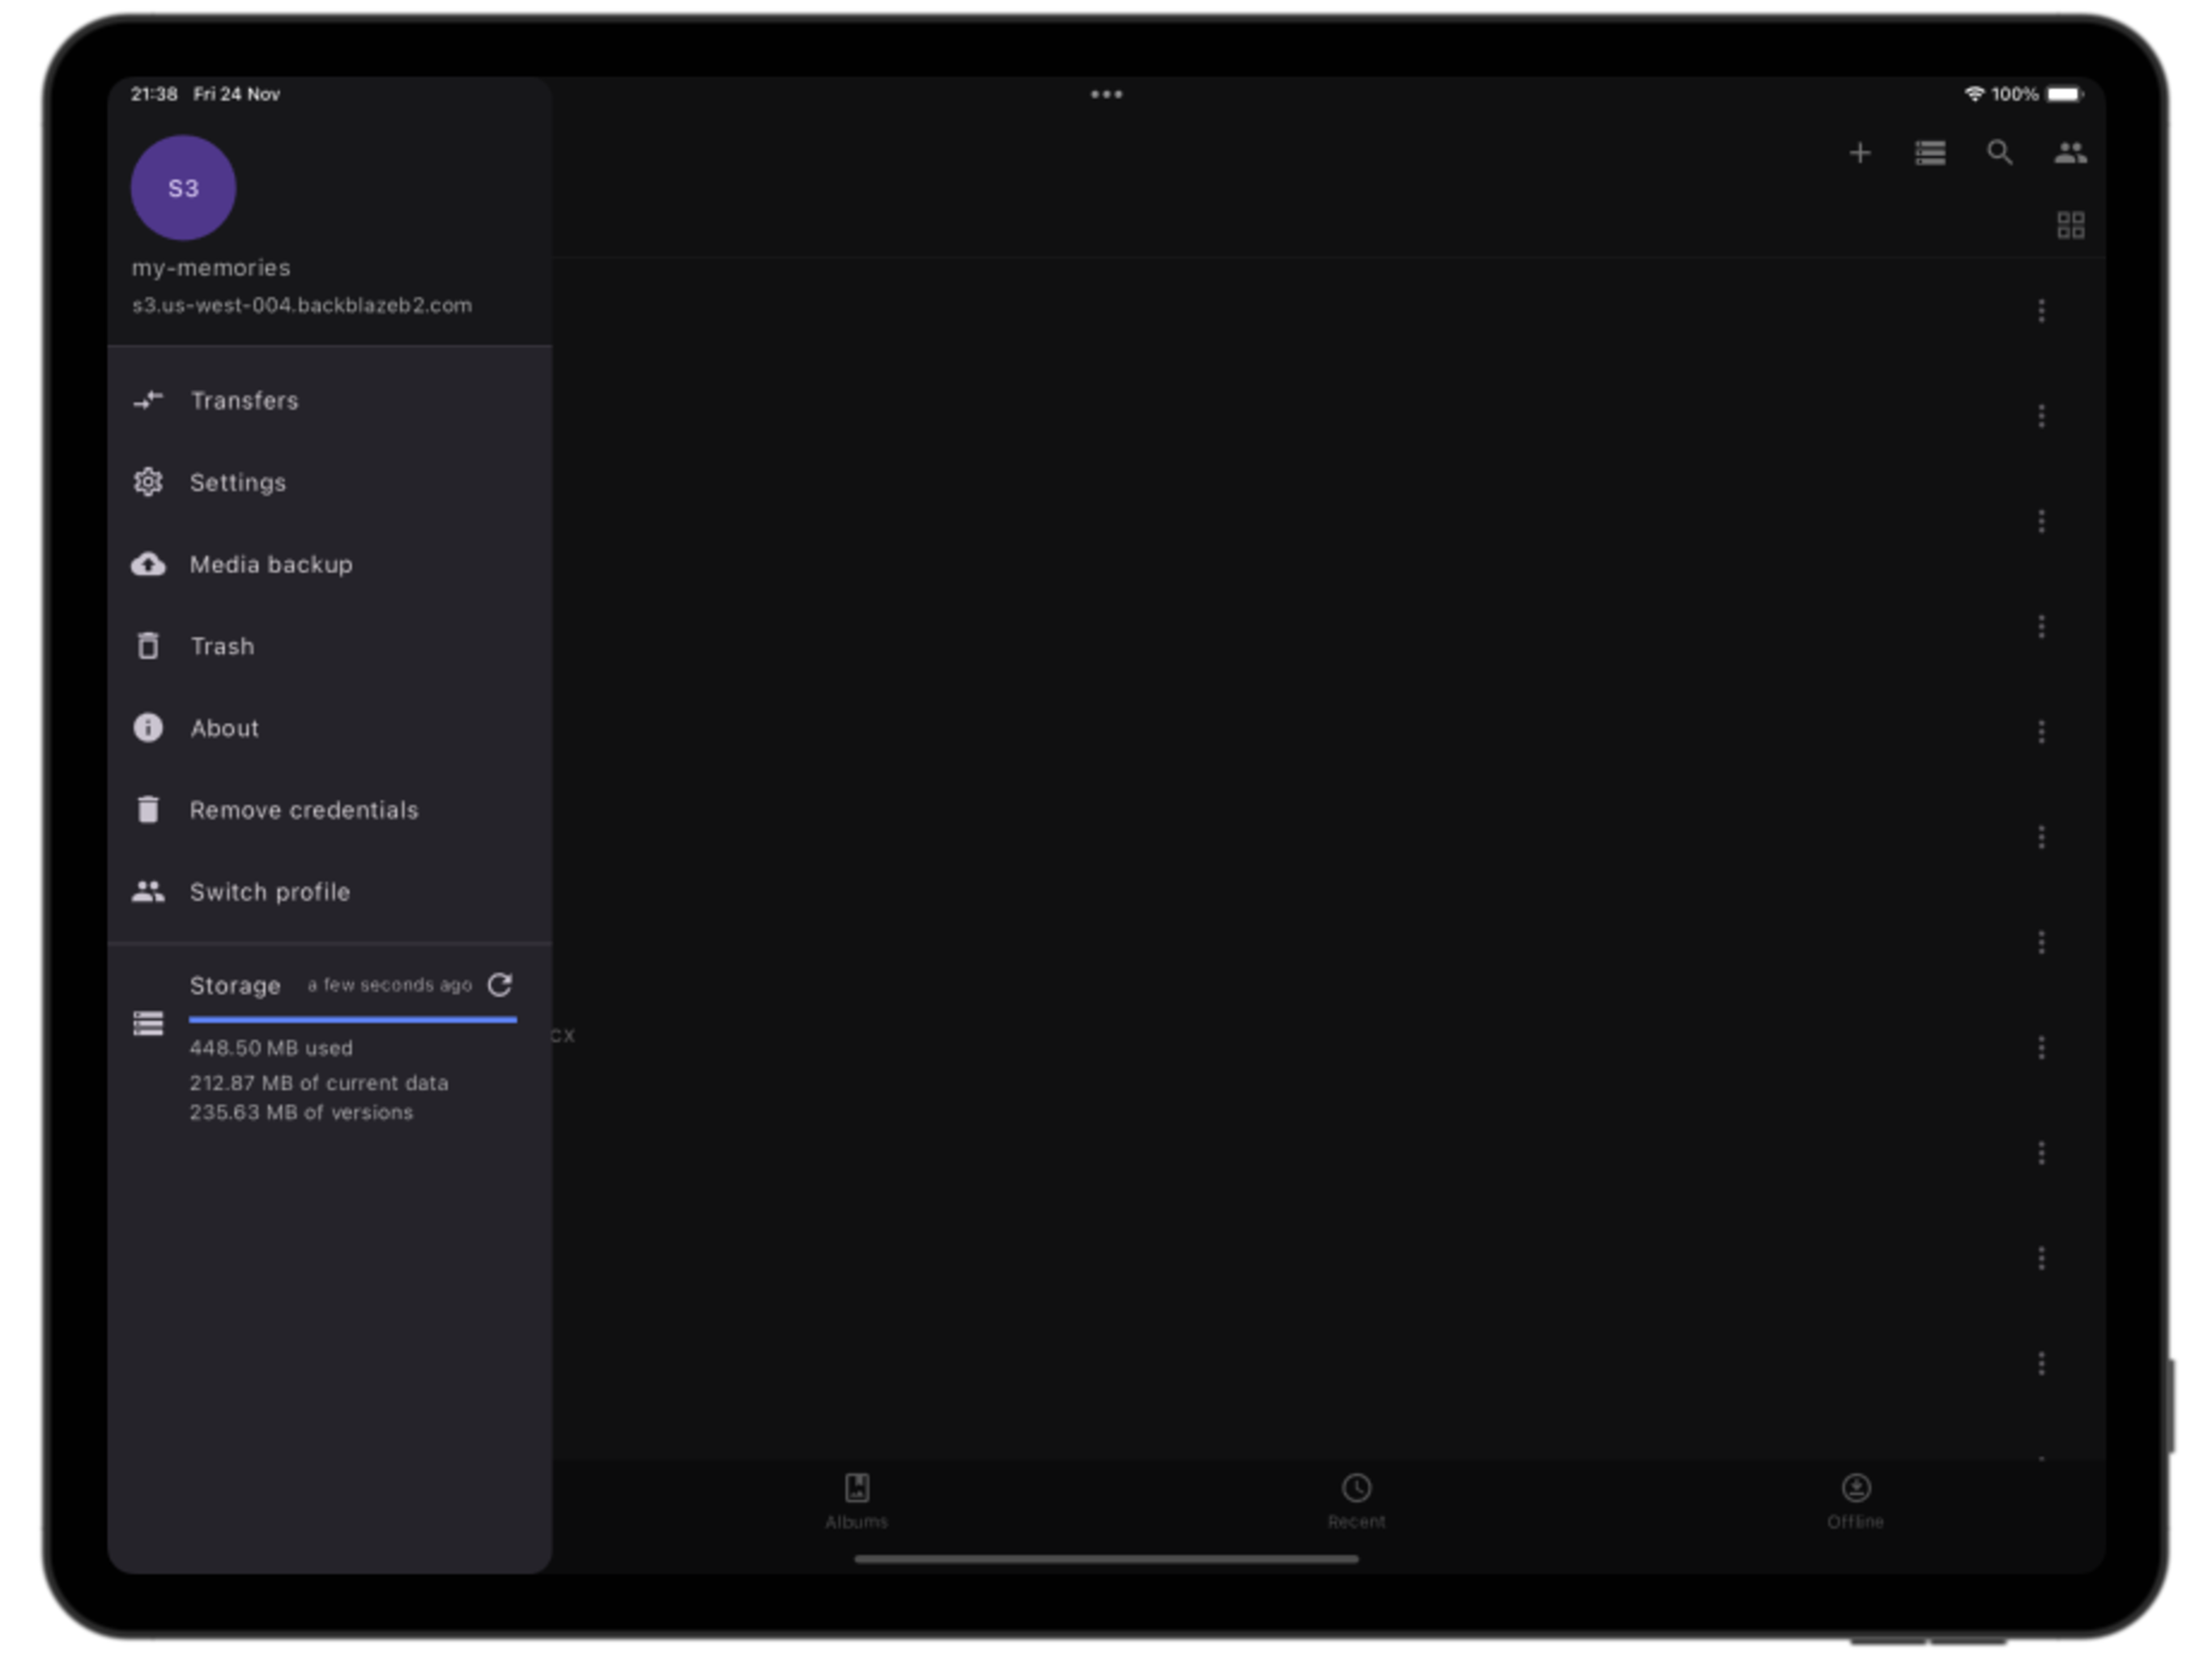Click the Settings gear icon
Viewport: 2212px width, 1658px height.
point(148,483)
